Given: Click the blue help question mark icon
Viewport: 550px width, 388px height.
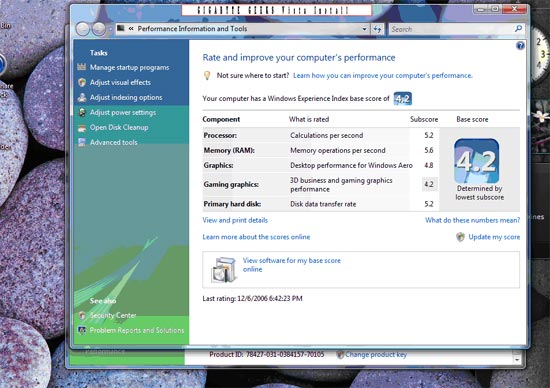Looking at the screenshot, I should pos(520,46).
